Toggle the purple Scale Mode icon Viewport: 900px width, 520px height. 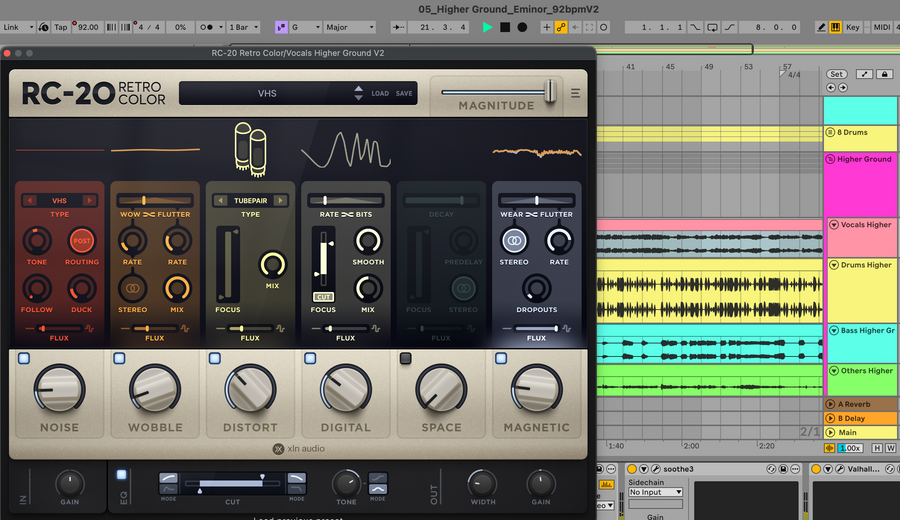coord(281,27)
